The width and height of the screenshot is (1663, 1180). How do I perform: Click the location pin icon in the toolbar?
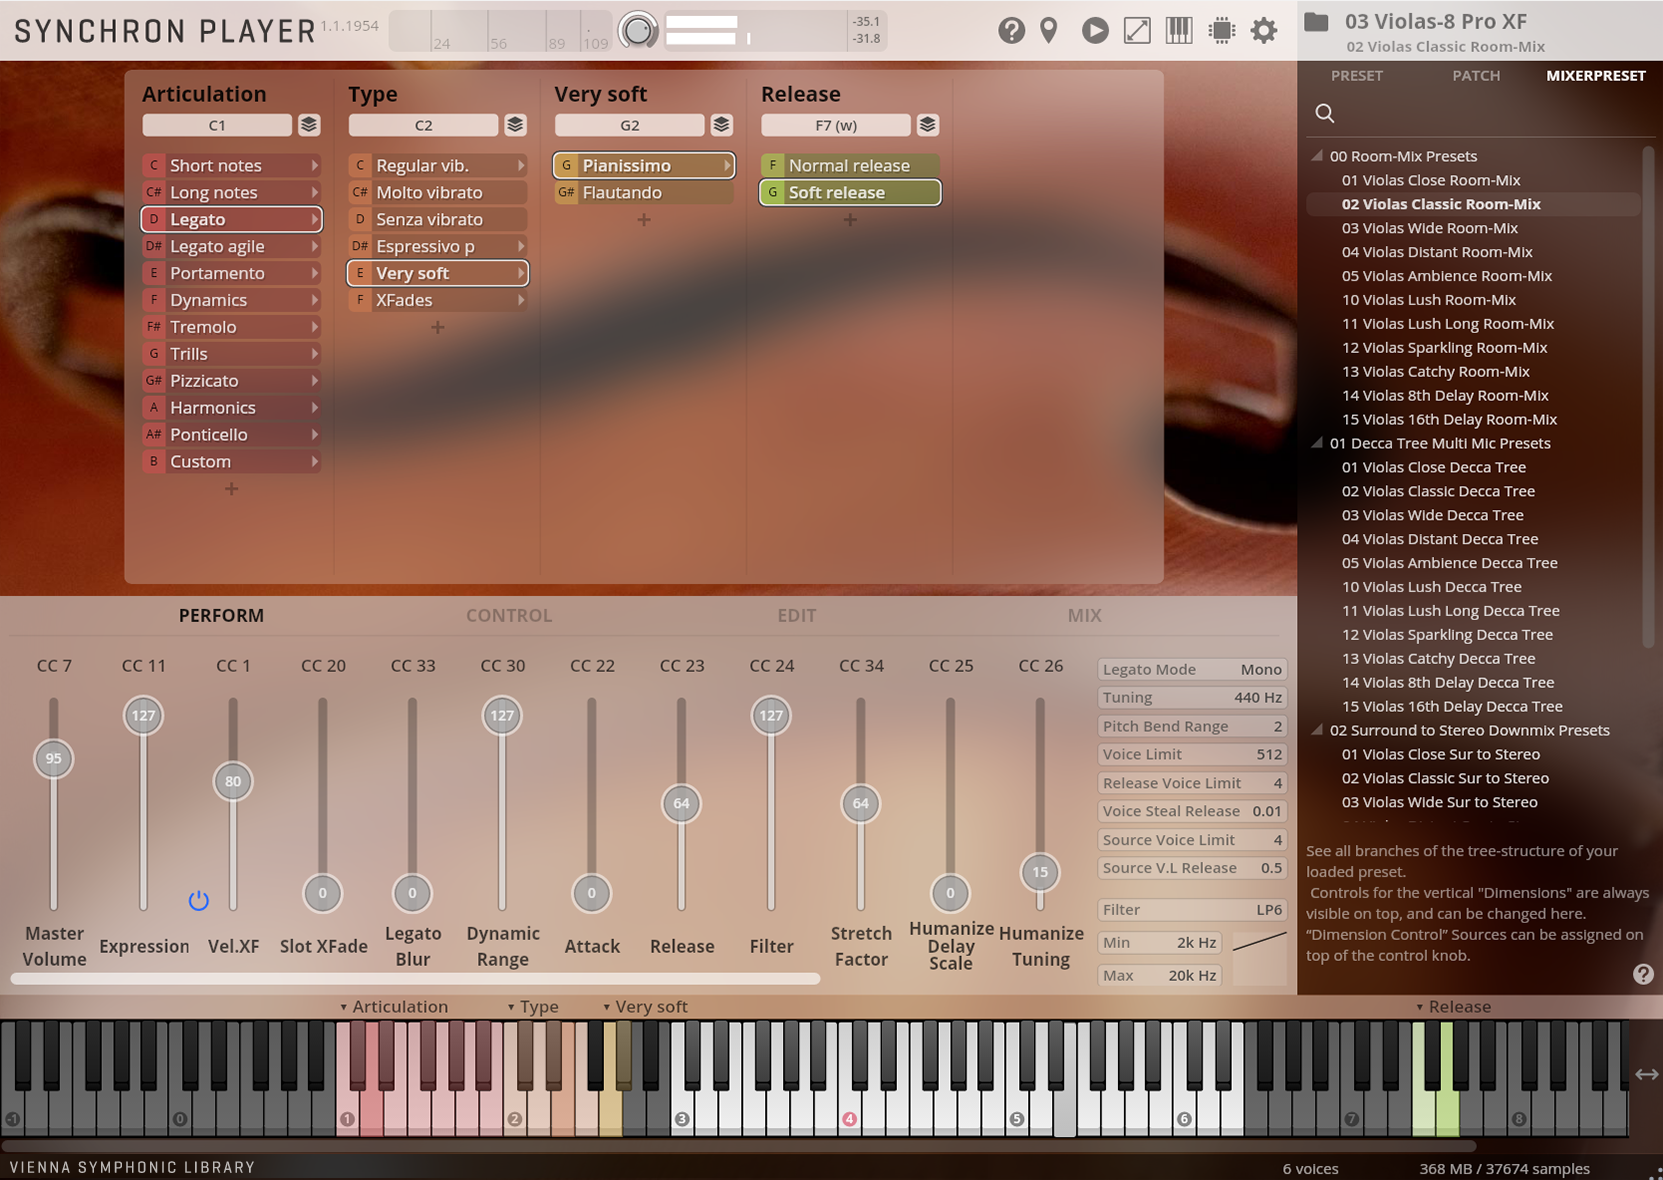point(1048,30)
